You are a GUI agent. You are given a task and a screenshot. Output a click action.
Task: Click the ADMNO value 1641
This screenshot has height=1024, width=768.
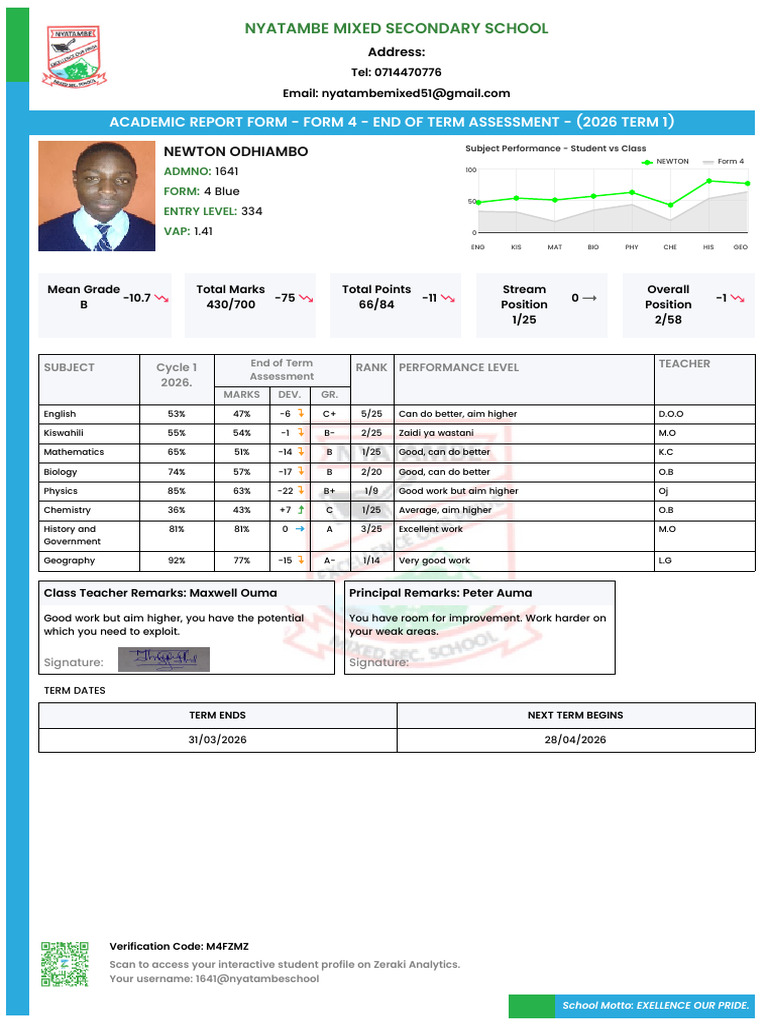[227, 171]
